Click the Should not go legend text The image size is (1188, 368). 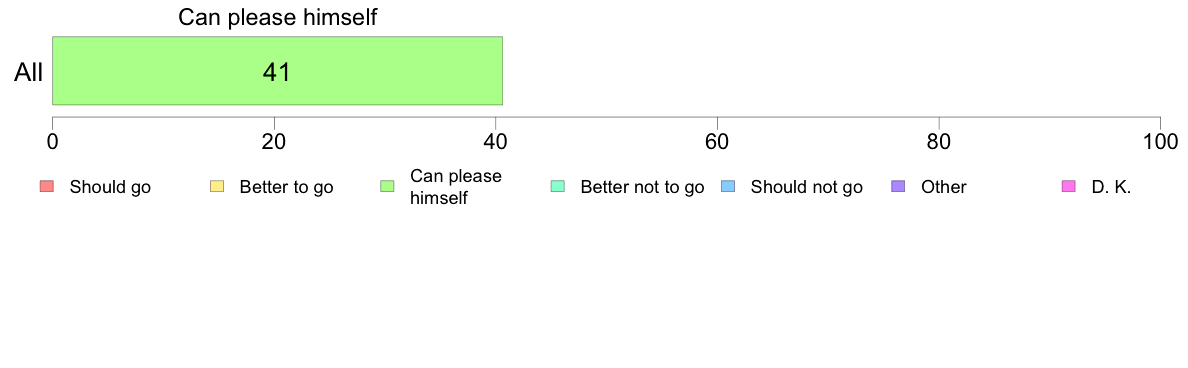807,188
